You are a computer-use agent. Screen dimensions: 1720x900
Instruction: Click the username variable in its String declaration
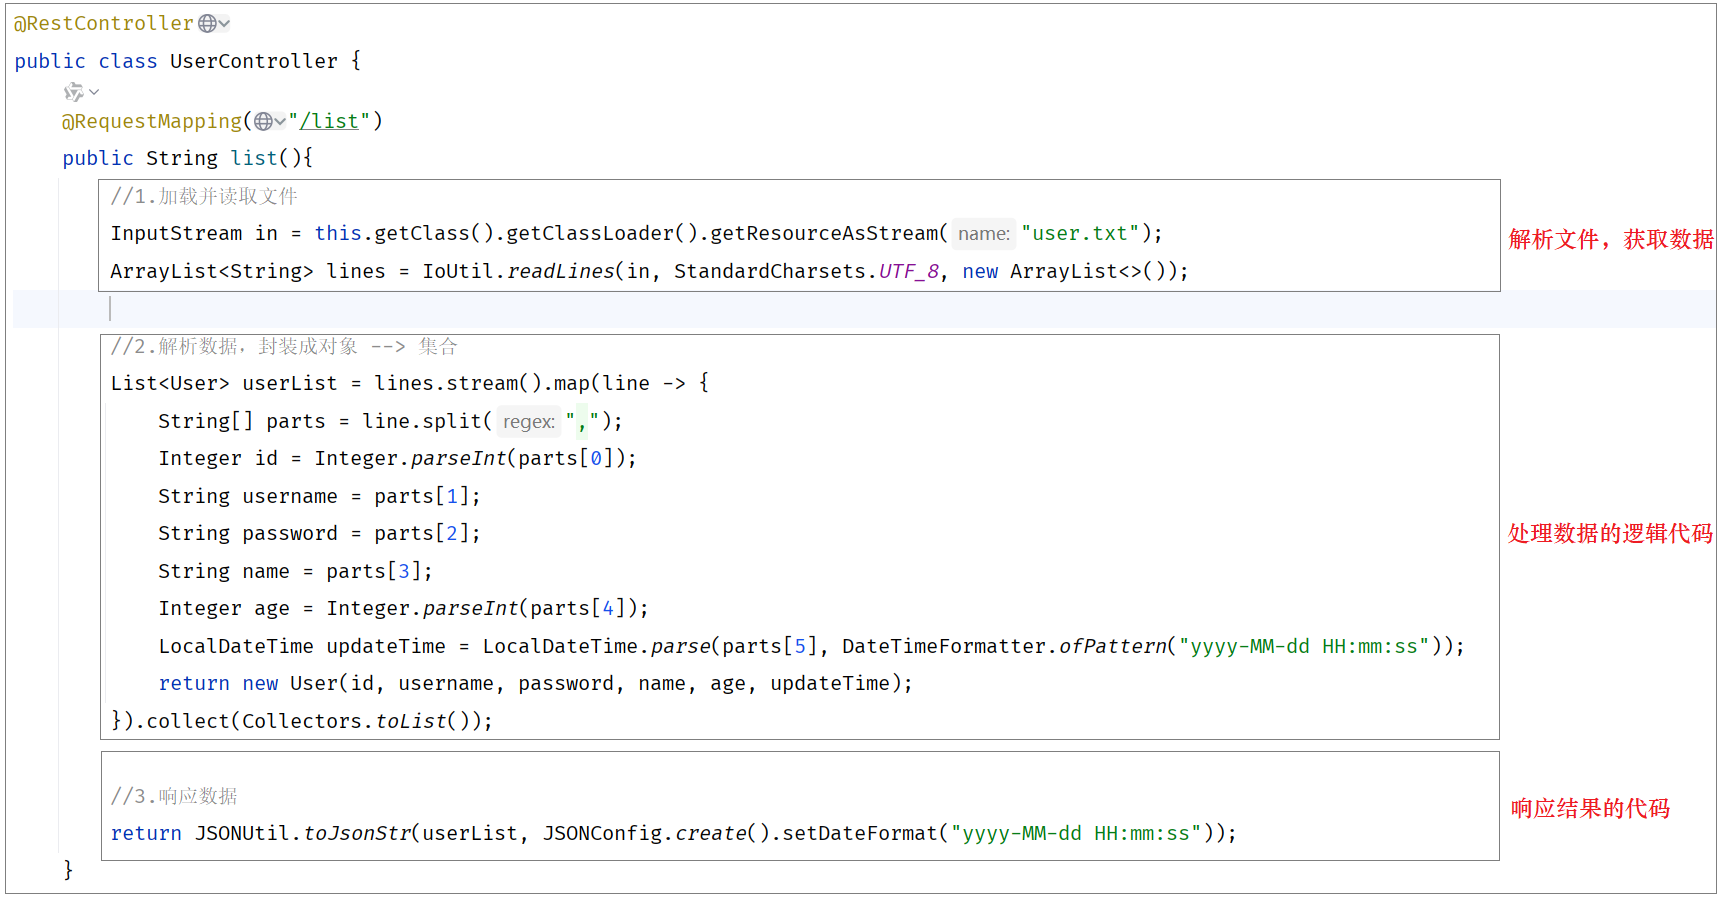[290, 496]
